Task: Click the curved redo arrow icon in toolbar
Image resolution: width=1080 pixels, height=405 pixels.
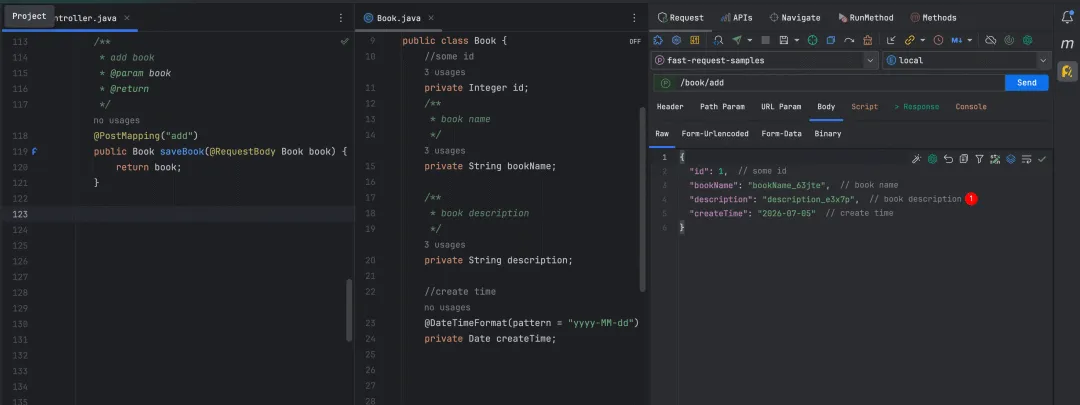Action: pyautogui.click(x=849, y=40)
